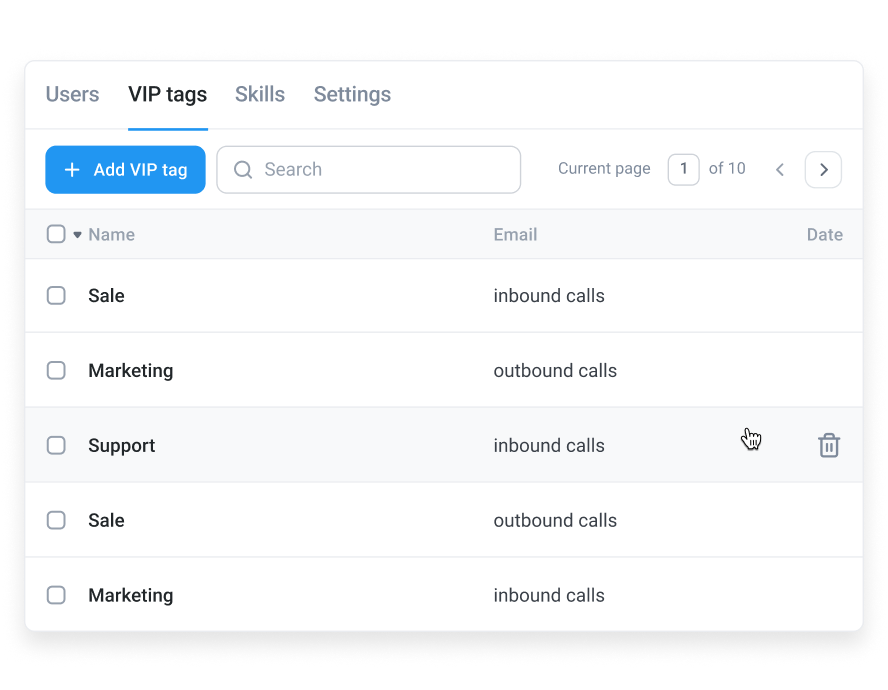Focus the Search input field

click(385, 170)
